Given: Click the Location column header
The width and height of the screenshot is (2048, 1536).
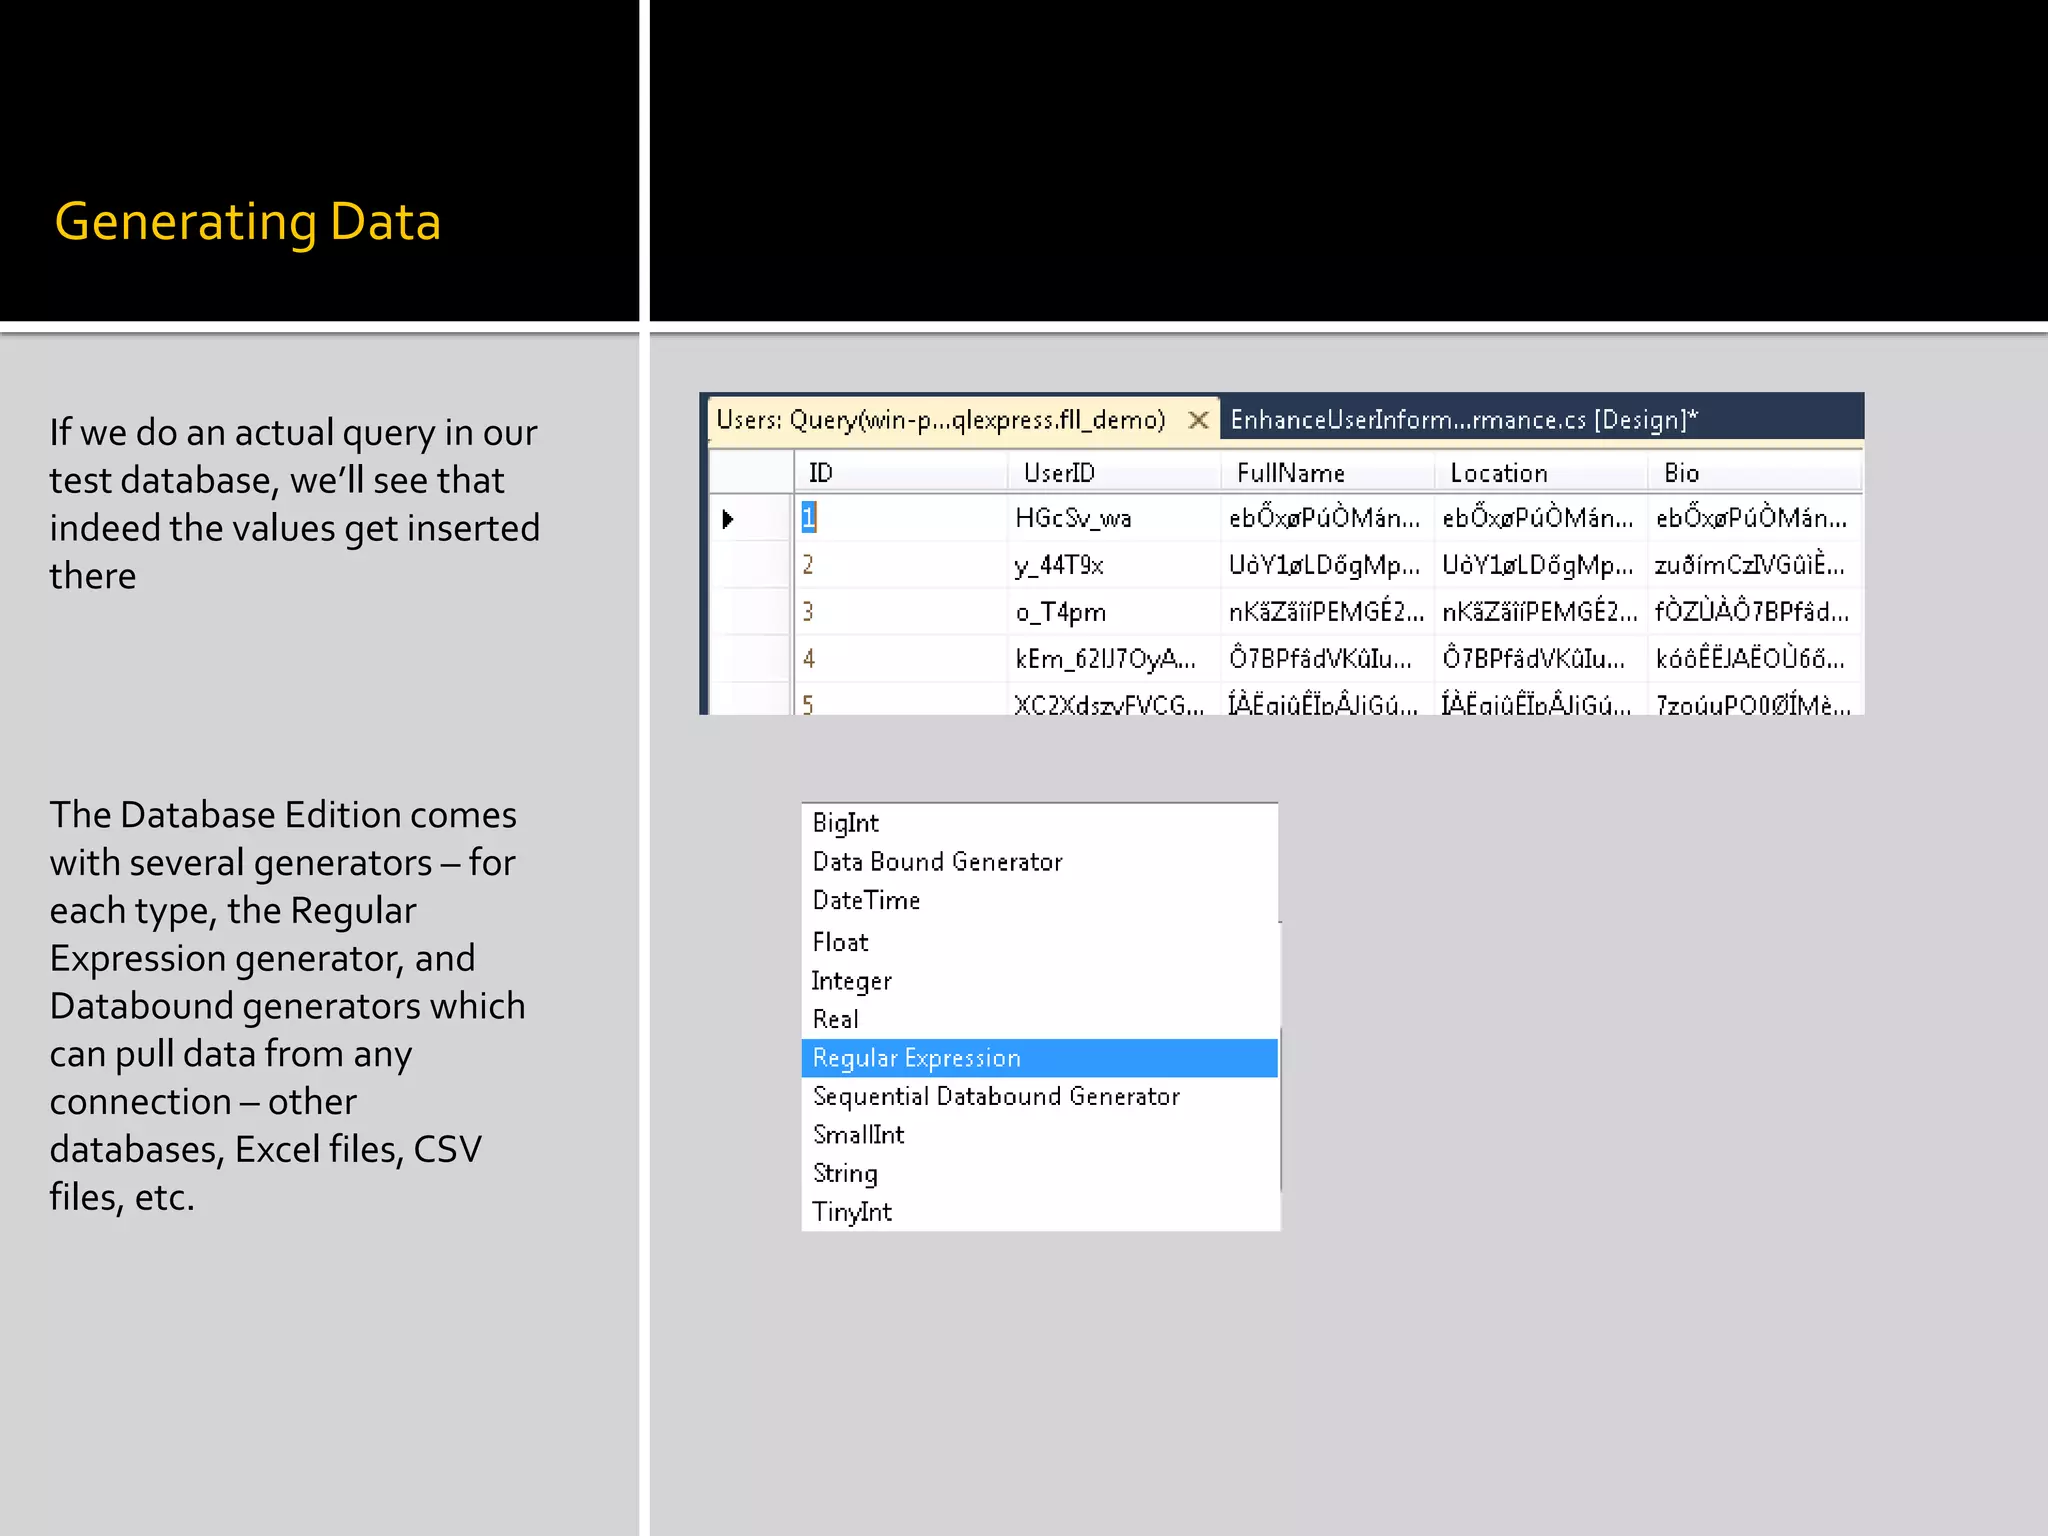Looking at the screenshot, I should point(1541,472).
